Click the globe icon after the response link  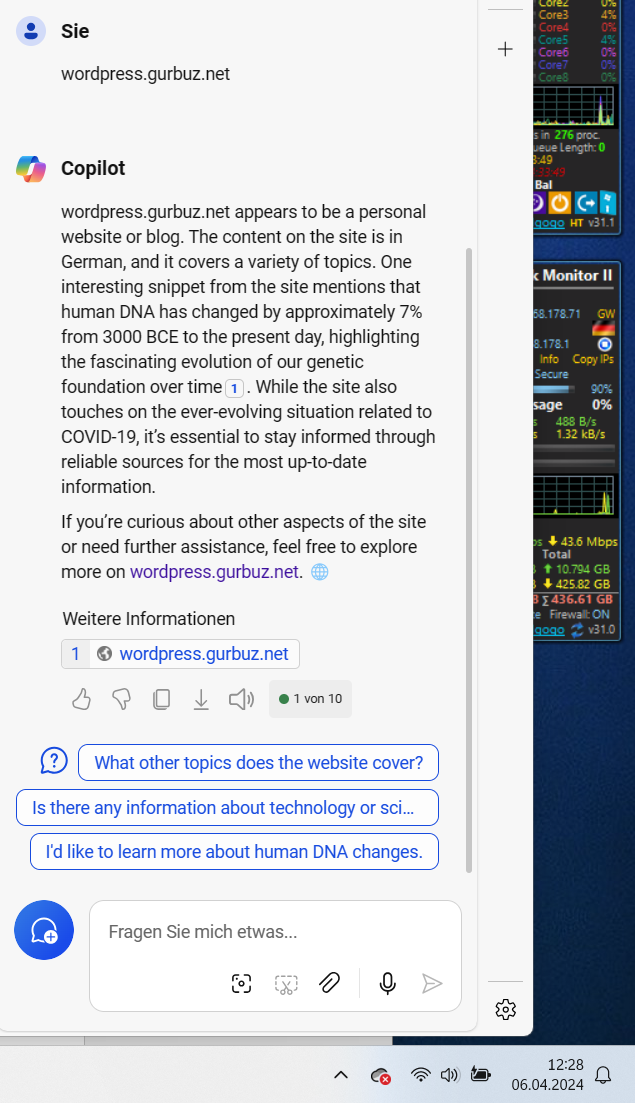(x=320, y=572)
